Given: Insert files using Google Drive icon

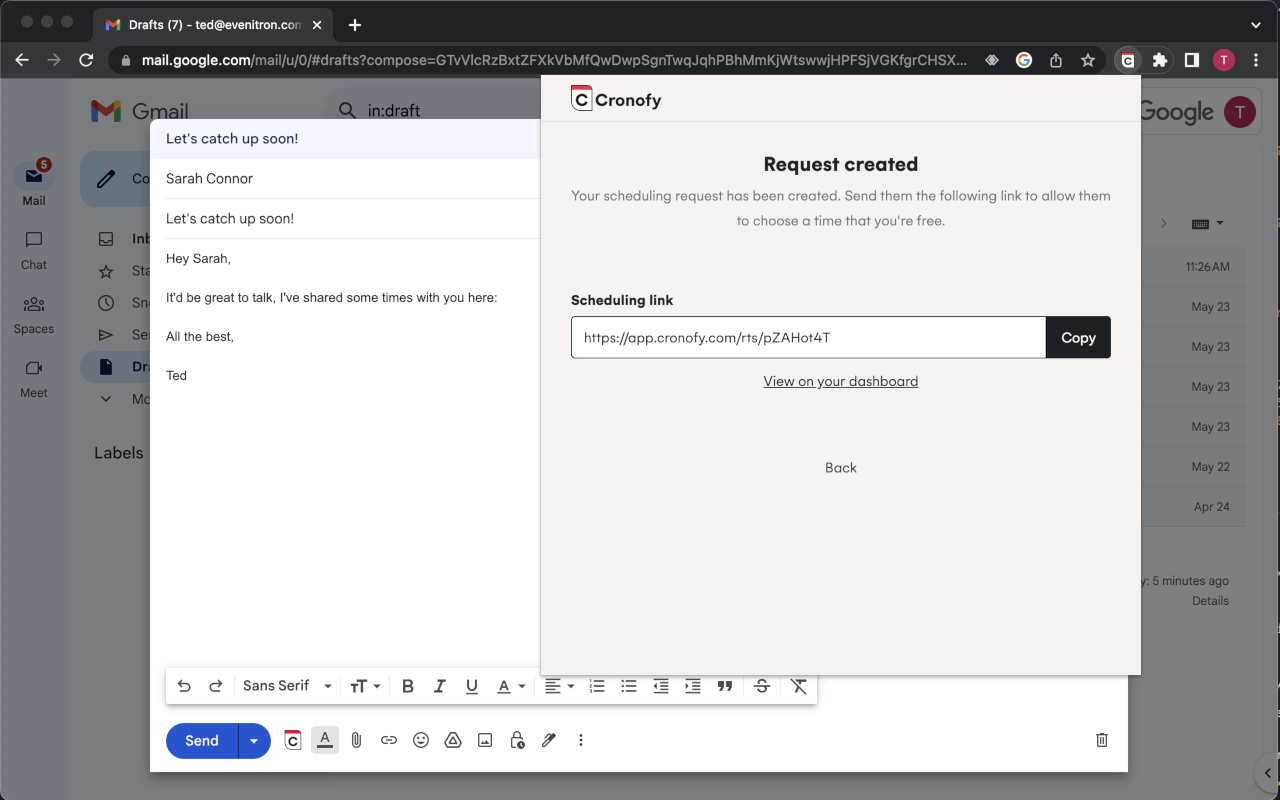Looking at the screenshot, I should (453, 740).
